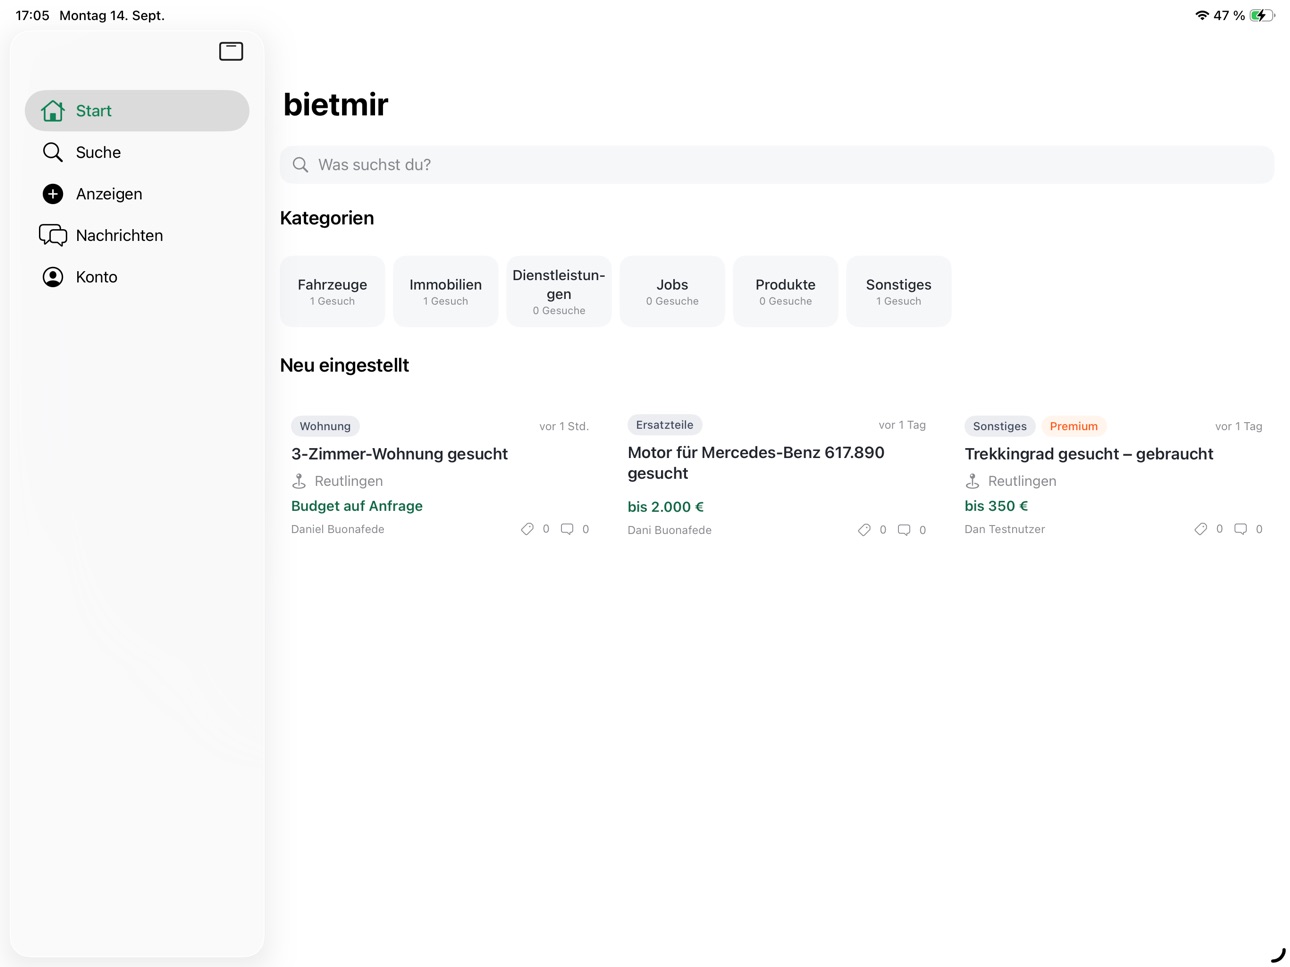Click offers tag icon on 3-Zimmer-Wohnung listing
Image resolution: width=1290 pixels, height=967 pixels.
(x=527, y=529)
